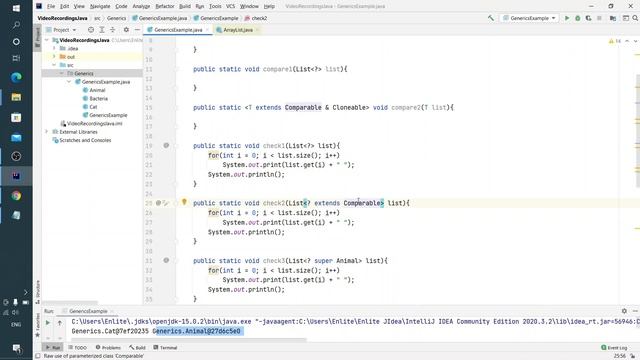Toggle the Structure side tool window button

click(x=38, y=291)
